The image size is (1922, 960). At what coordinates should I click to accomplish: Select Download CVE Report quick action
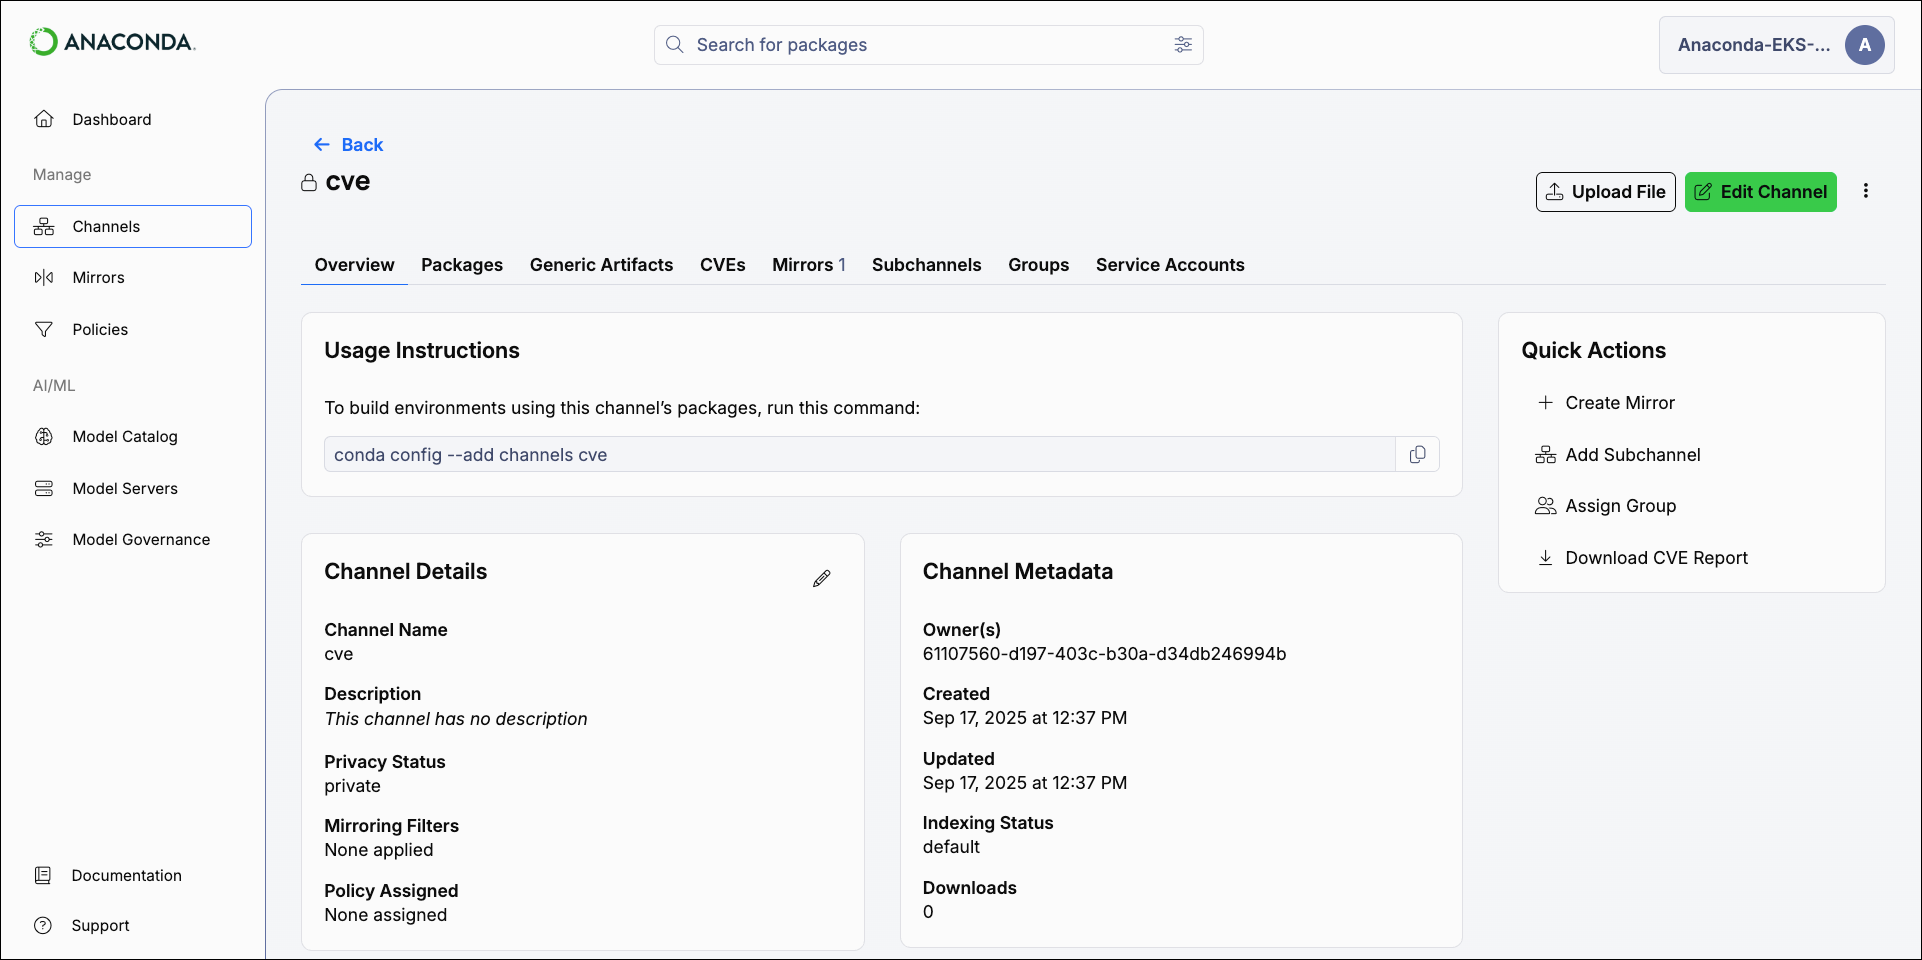pos(1656,558)
